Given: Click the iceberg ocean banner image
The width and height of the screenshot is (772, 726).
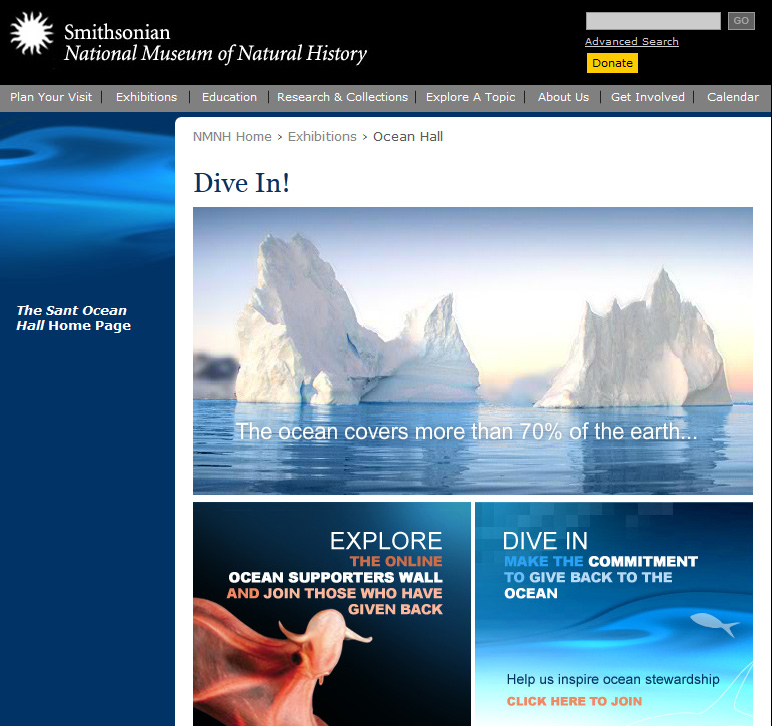Looking at the screenshot, I should coord(472,350).
